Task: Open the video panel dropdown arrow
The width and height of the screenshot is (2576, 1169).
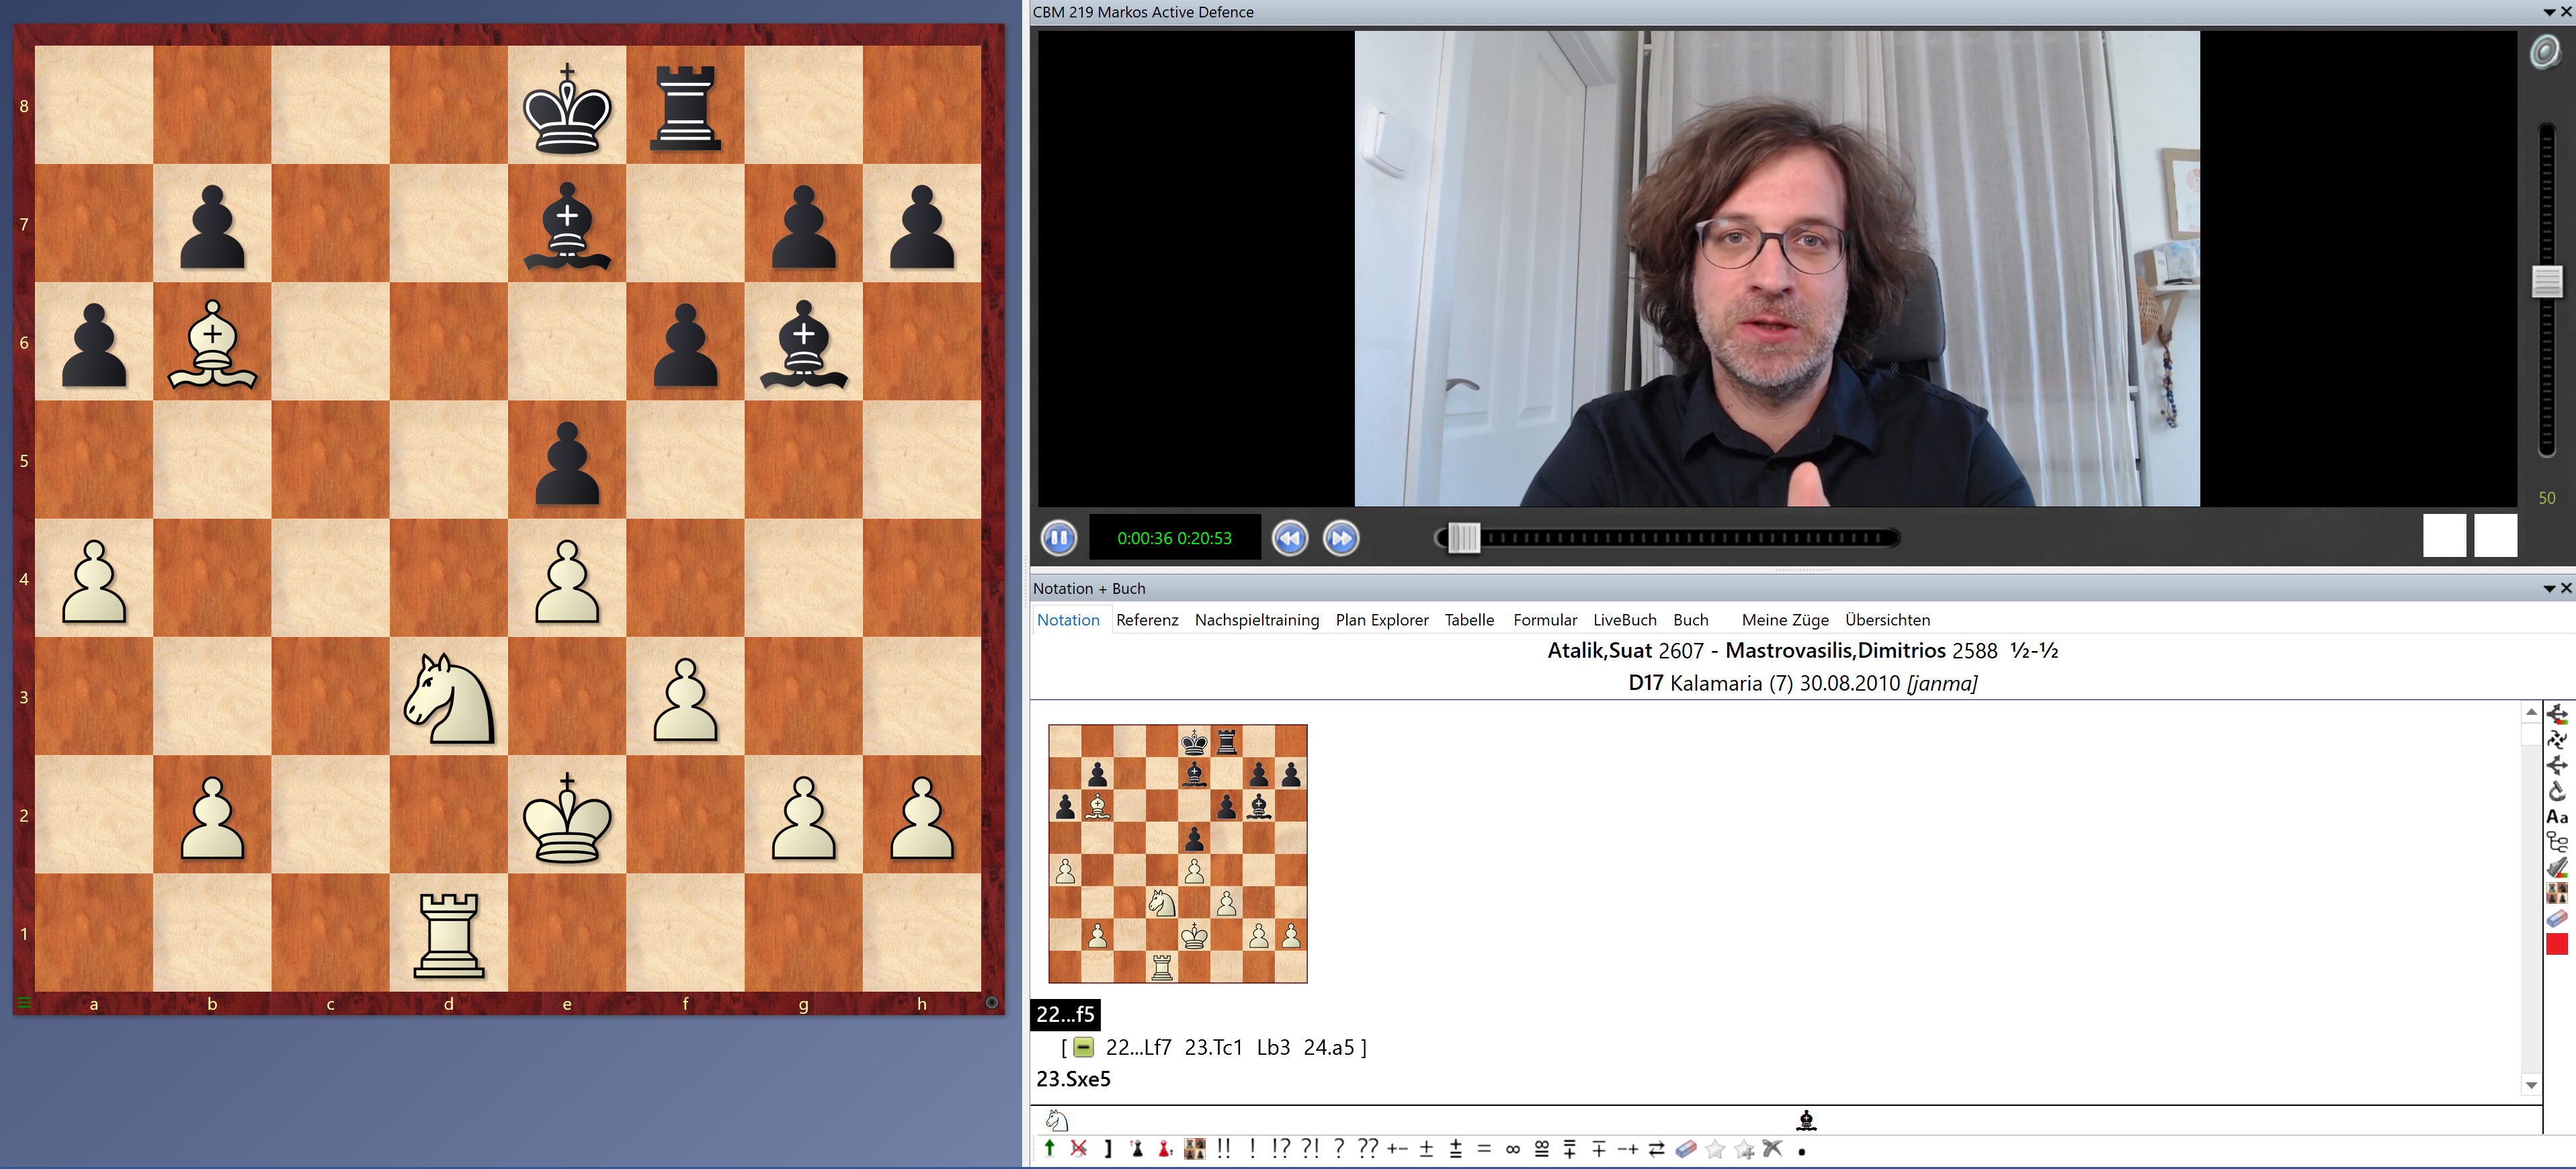Action: click(x=2549, y=12)
